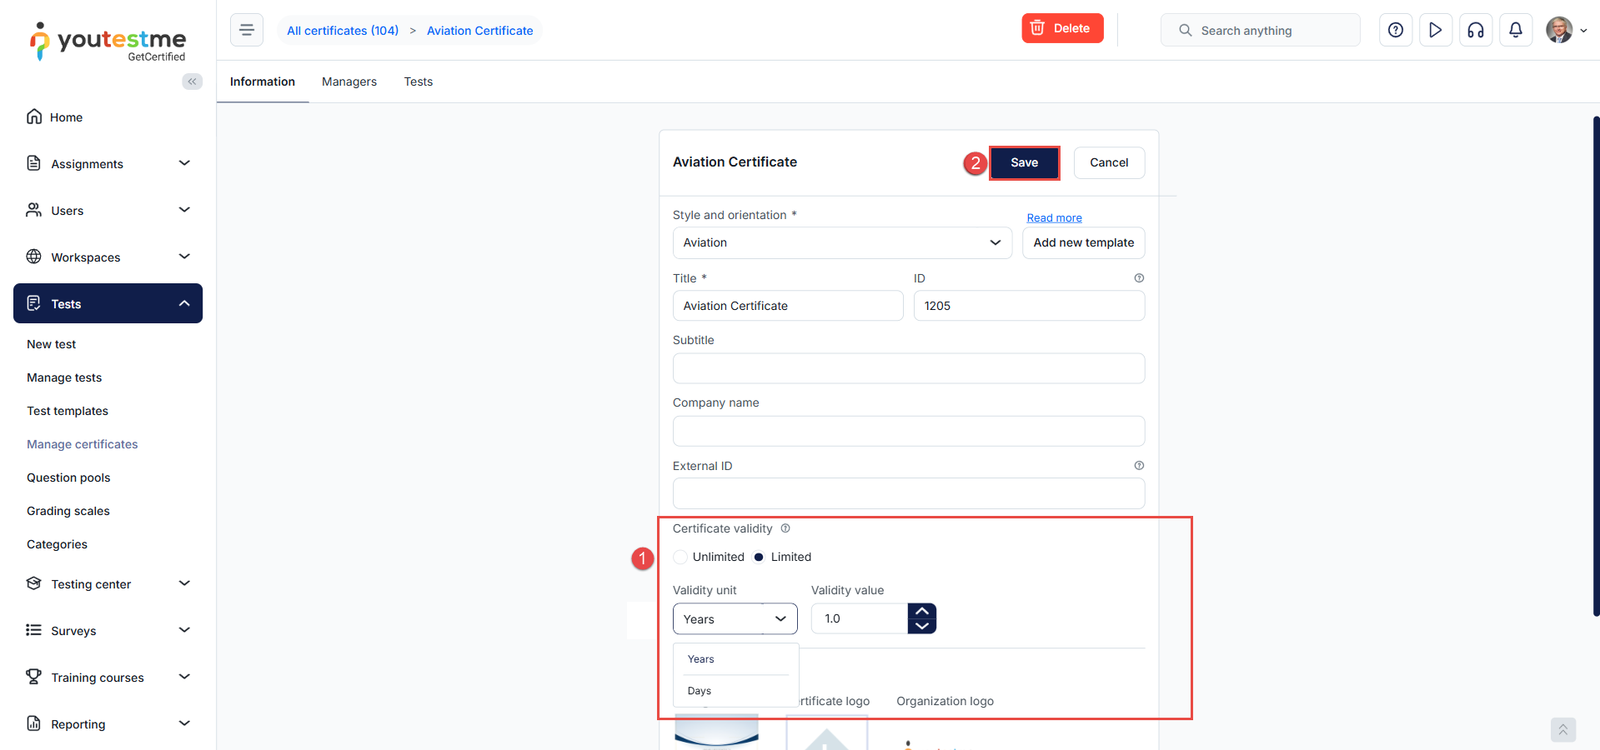
Task: Open the headset support icon
Action: tap(1475, 30)
